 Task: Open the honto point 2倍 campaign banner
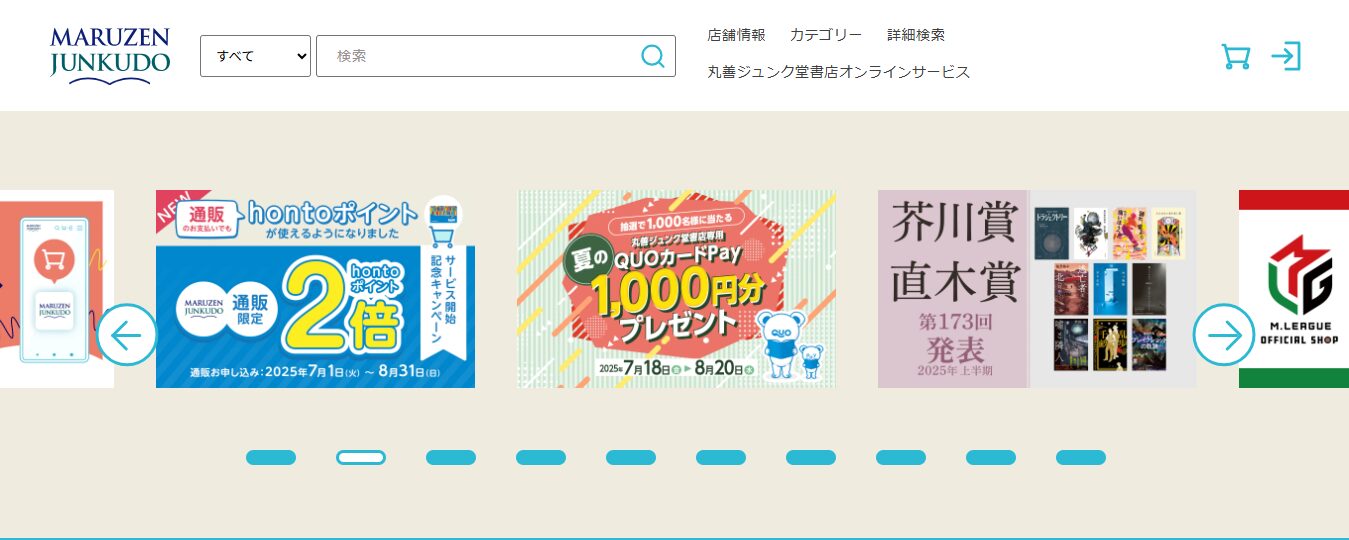(315, 289)
